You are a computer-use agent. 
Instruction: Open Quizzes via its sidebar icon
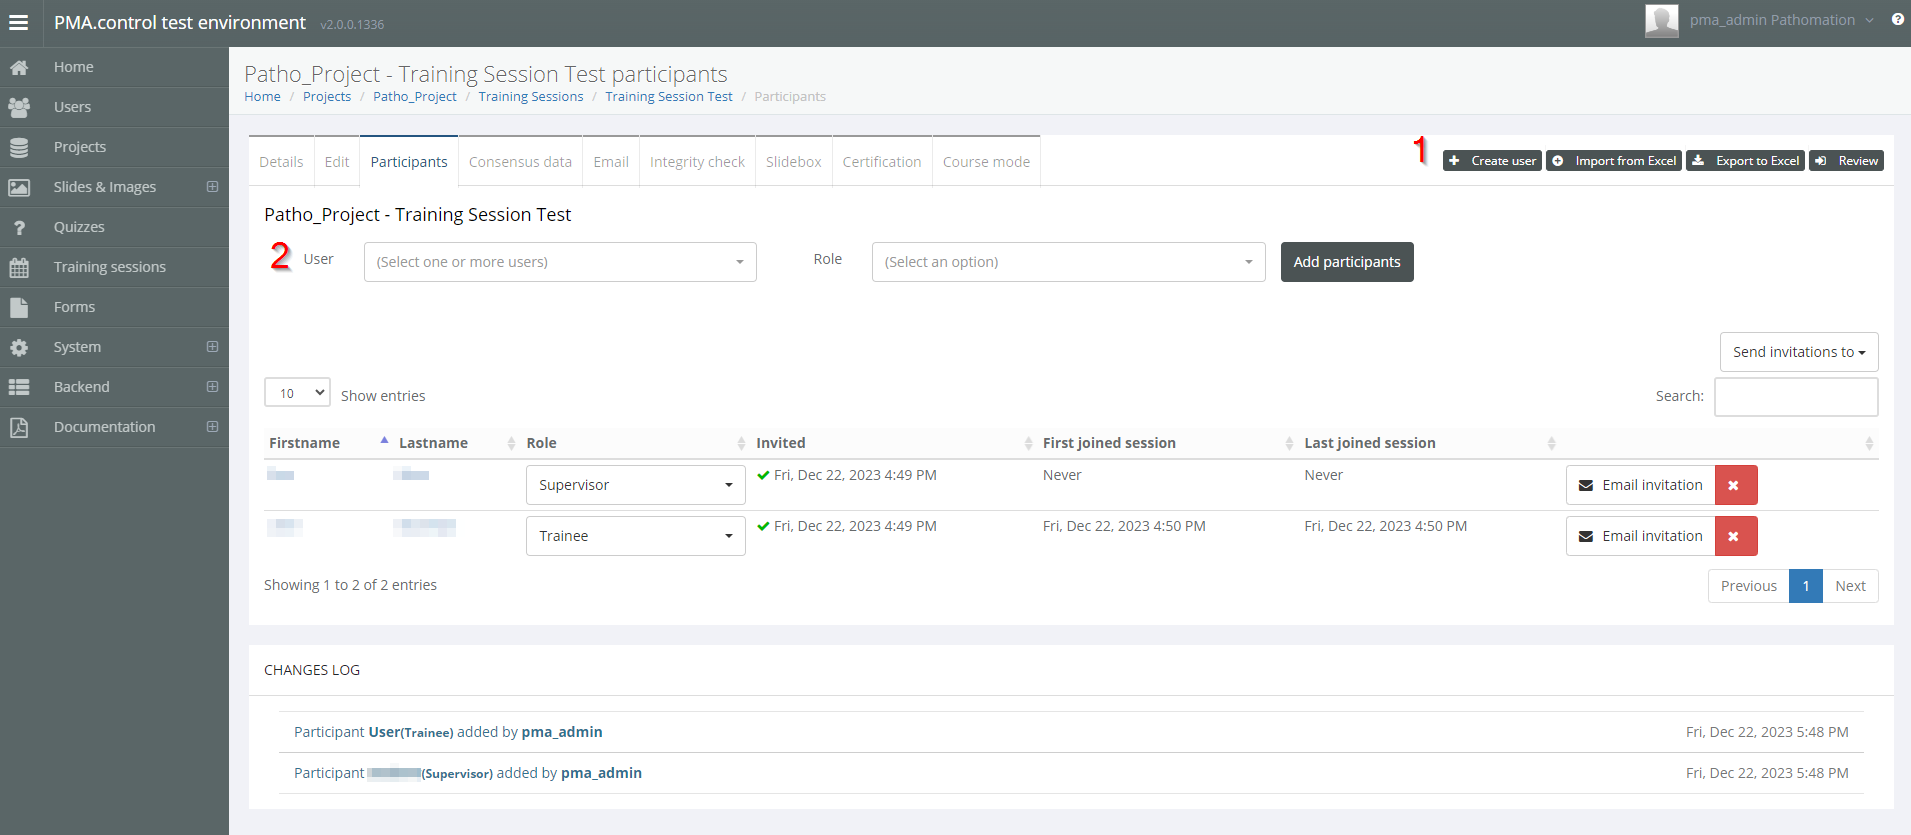click(19, 227)
